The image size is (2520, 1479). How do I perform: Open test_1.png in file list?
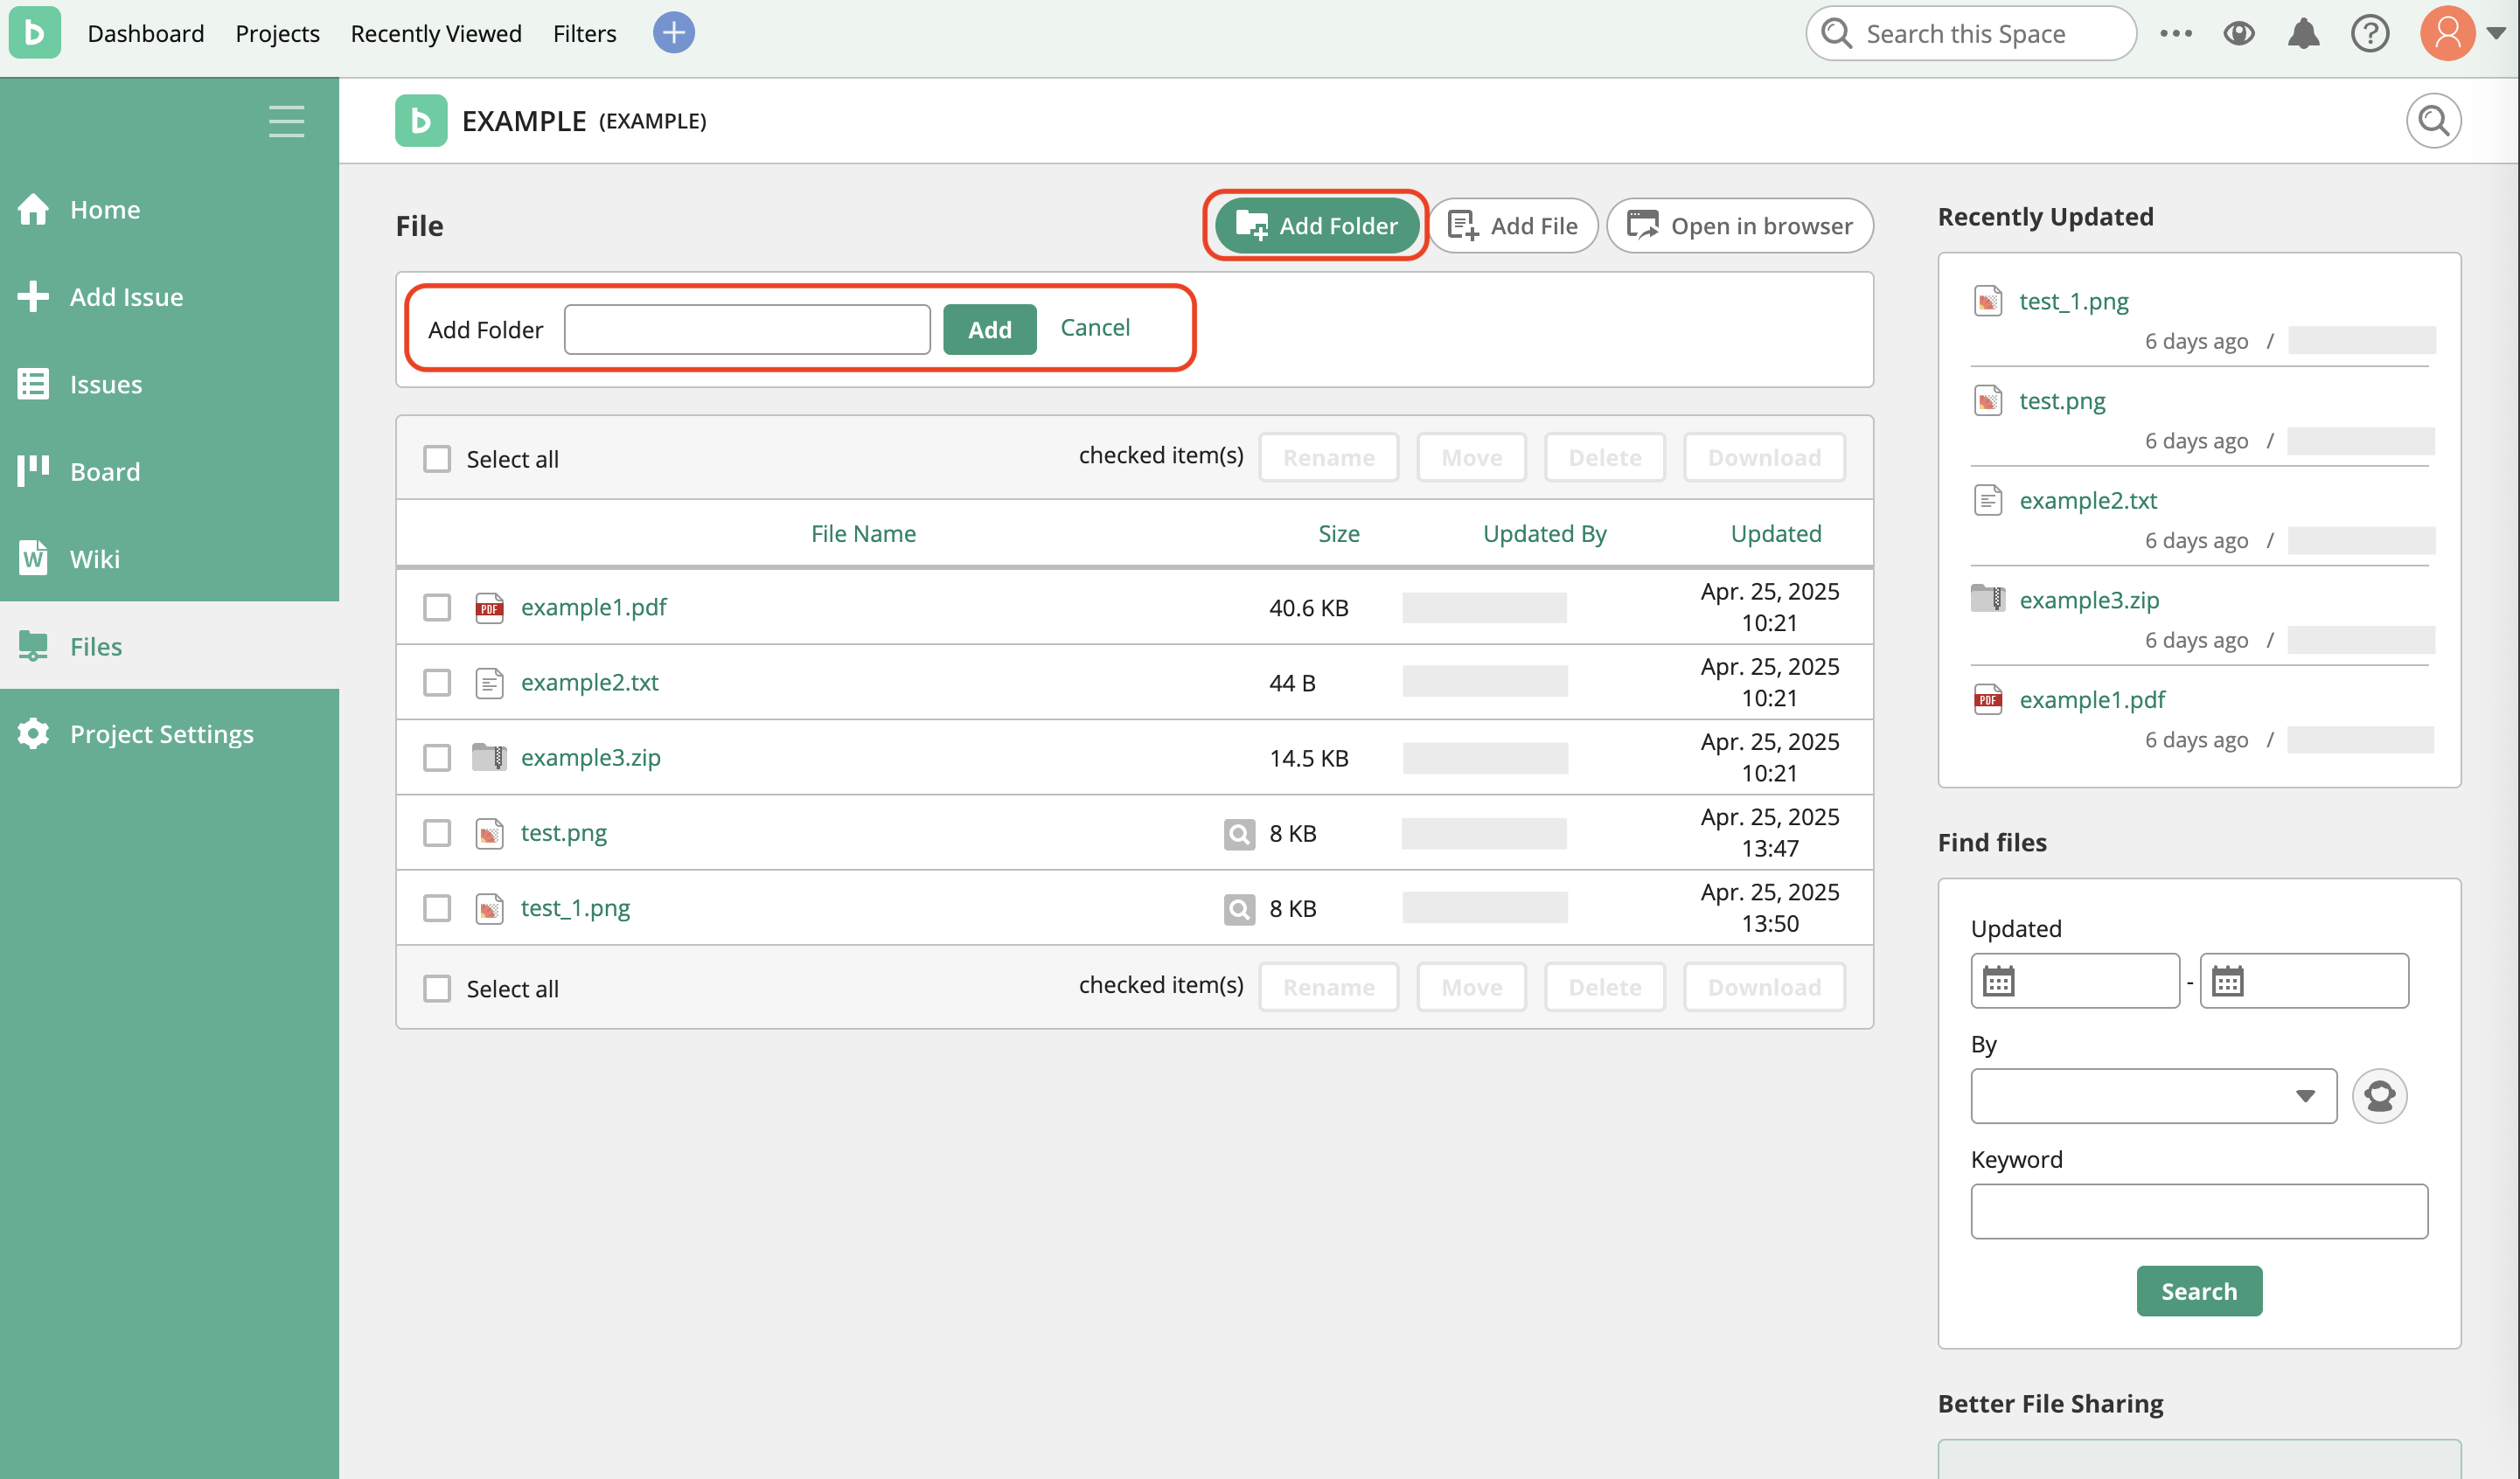575,908
